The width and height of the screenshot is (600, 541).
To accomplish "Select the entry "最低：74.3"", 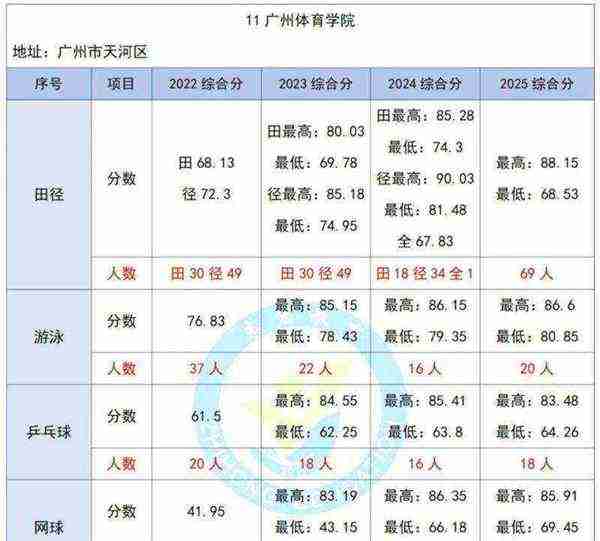I will [425, 147].
